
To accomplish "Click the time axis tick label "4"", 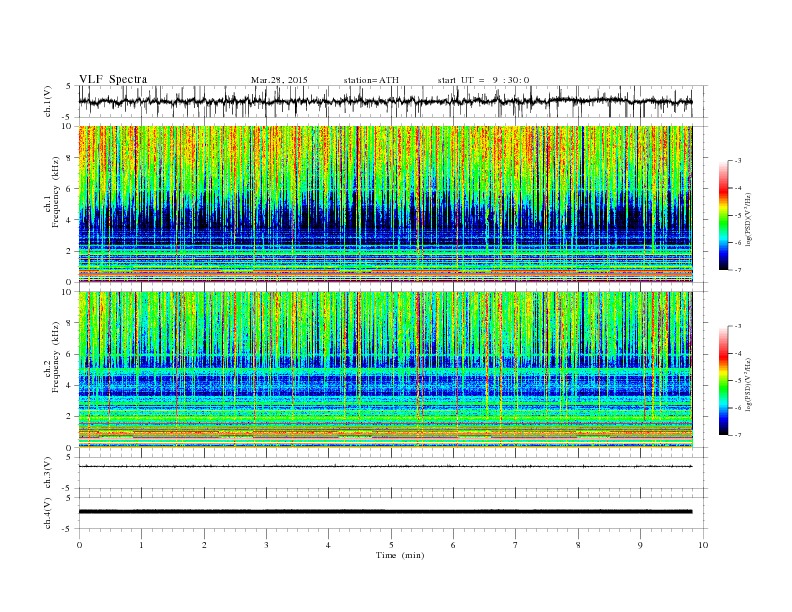I will [x=328, y=545].
